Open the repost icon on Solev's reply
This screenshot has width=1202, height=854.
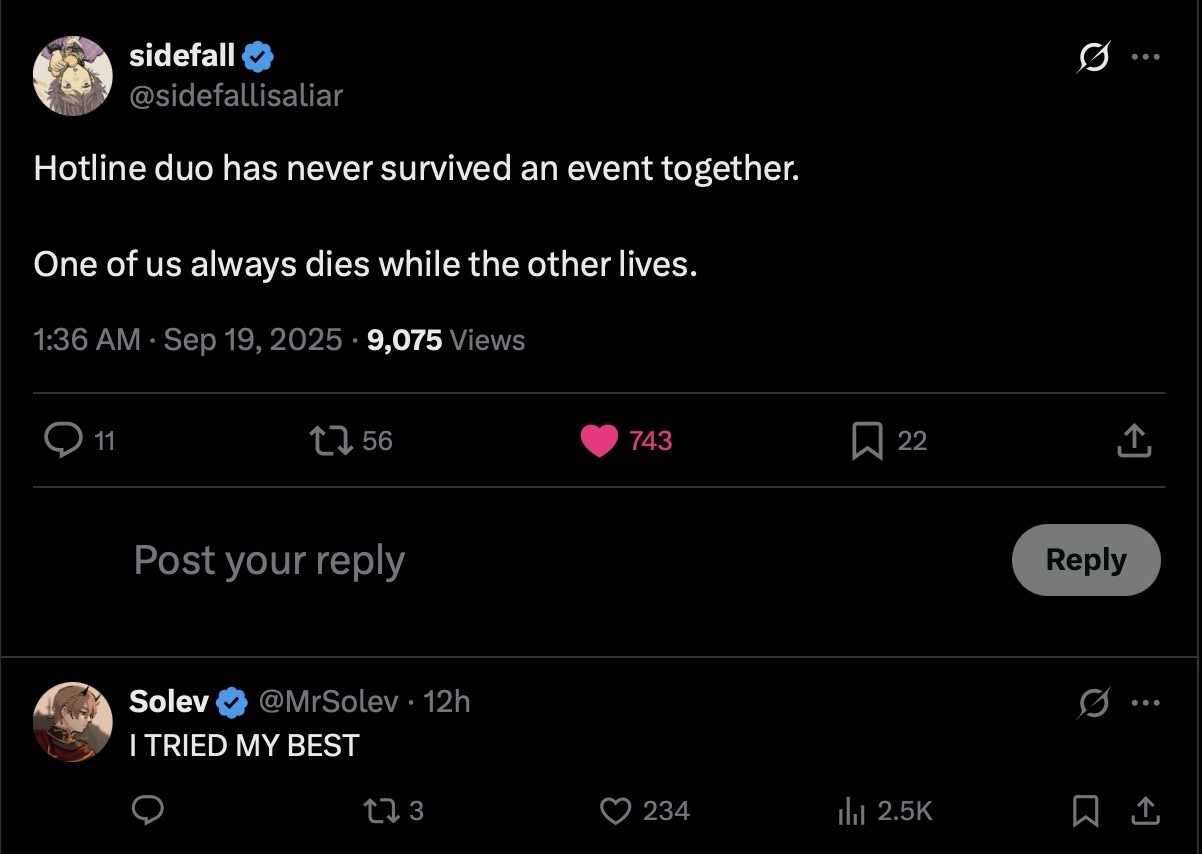pyautogui.click(x=379, y=811)
